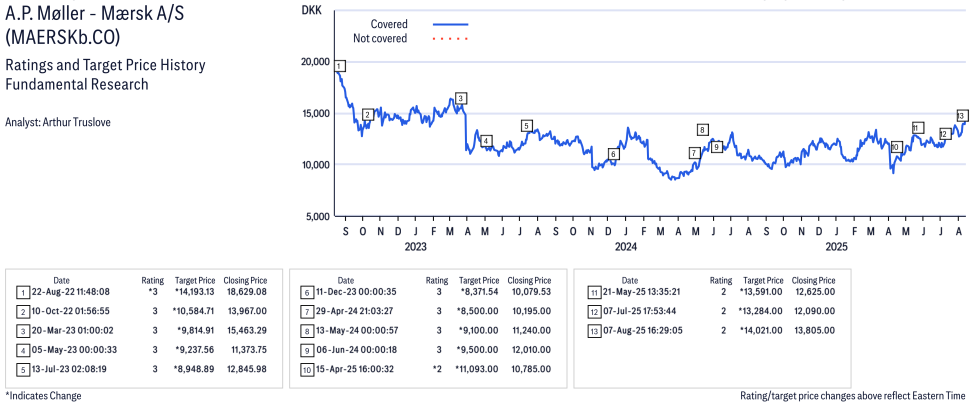
Task: Click the Fundamental Research subtitle
Action: pos(77,84)
